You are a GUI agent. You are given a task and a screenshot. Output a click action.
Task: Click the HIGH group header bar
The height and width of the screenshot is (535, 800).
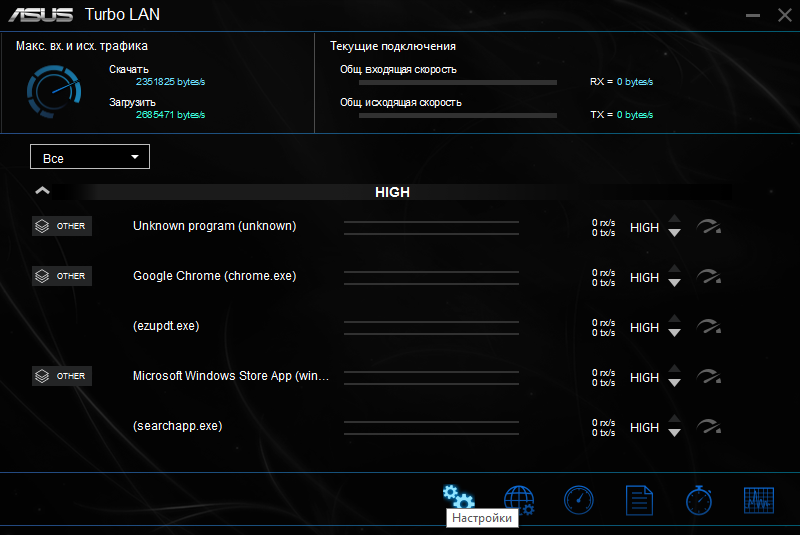392,192
